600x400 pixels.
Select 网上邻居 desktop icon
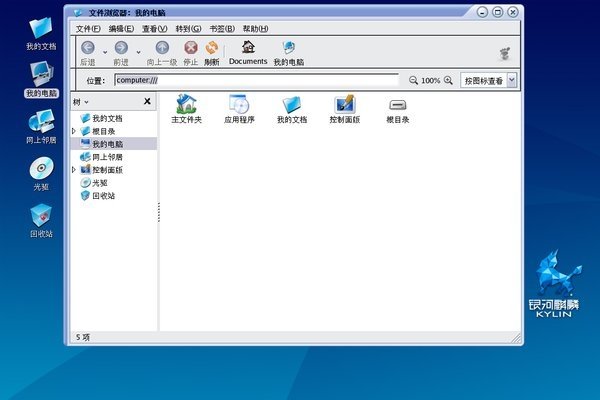click(41, 127)
